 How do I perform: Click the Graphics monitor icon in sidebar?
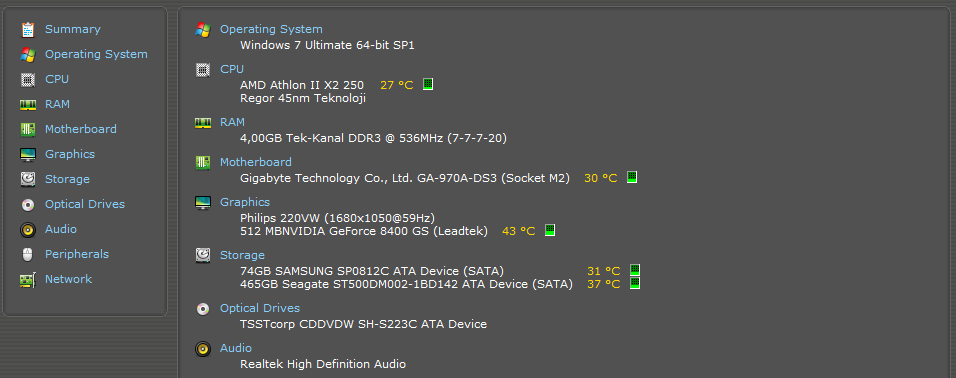point(27,154)
